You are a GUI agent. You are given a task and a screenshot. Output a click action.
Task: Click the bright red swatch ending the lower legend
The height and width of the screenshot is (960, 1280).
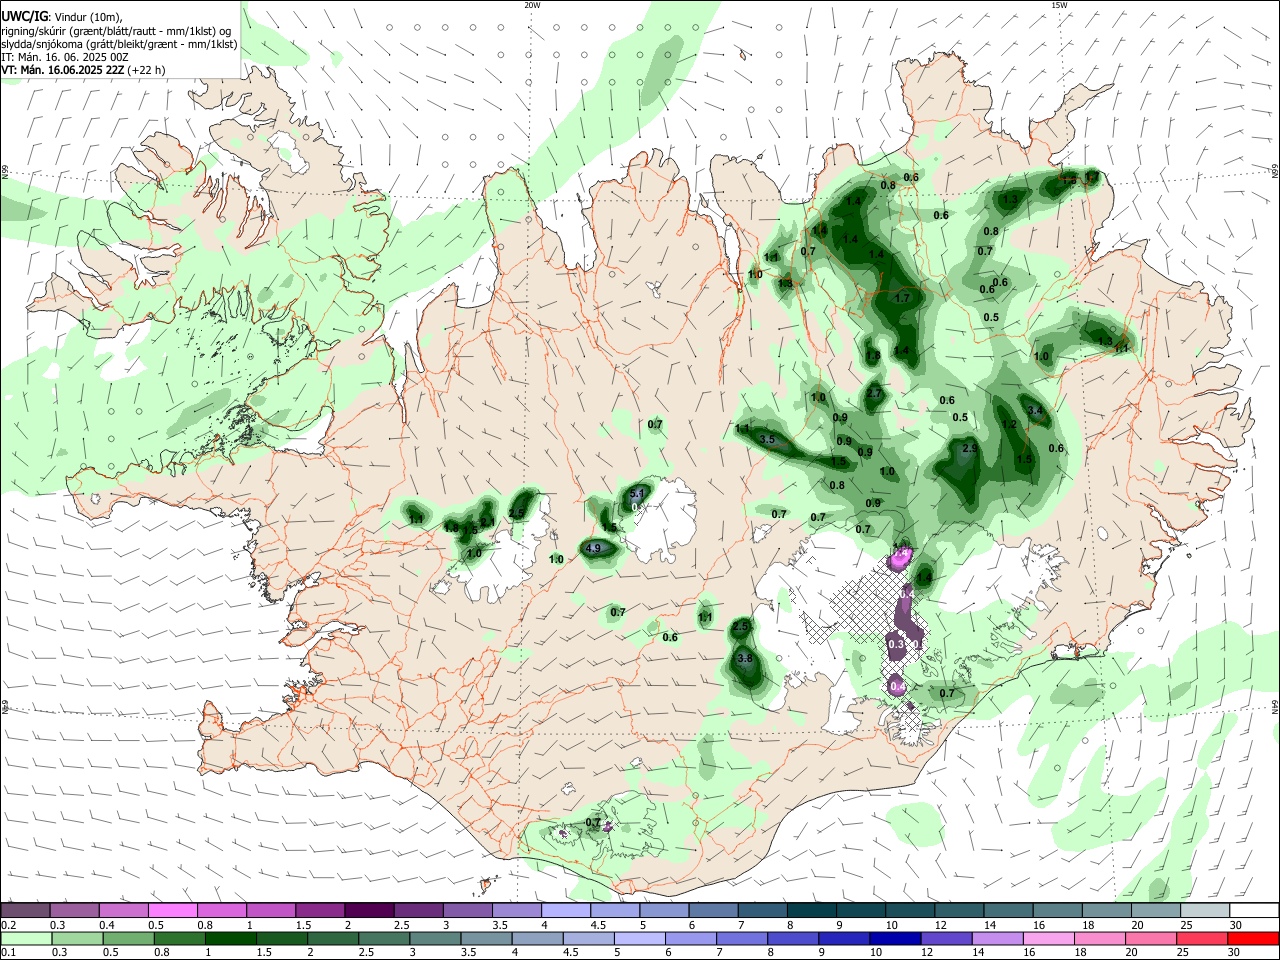tap(1254, 938)
